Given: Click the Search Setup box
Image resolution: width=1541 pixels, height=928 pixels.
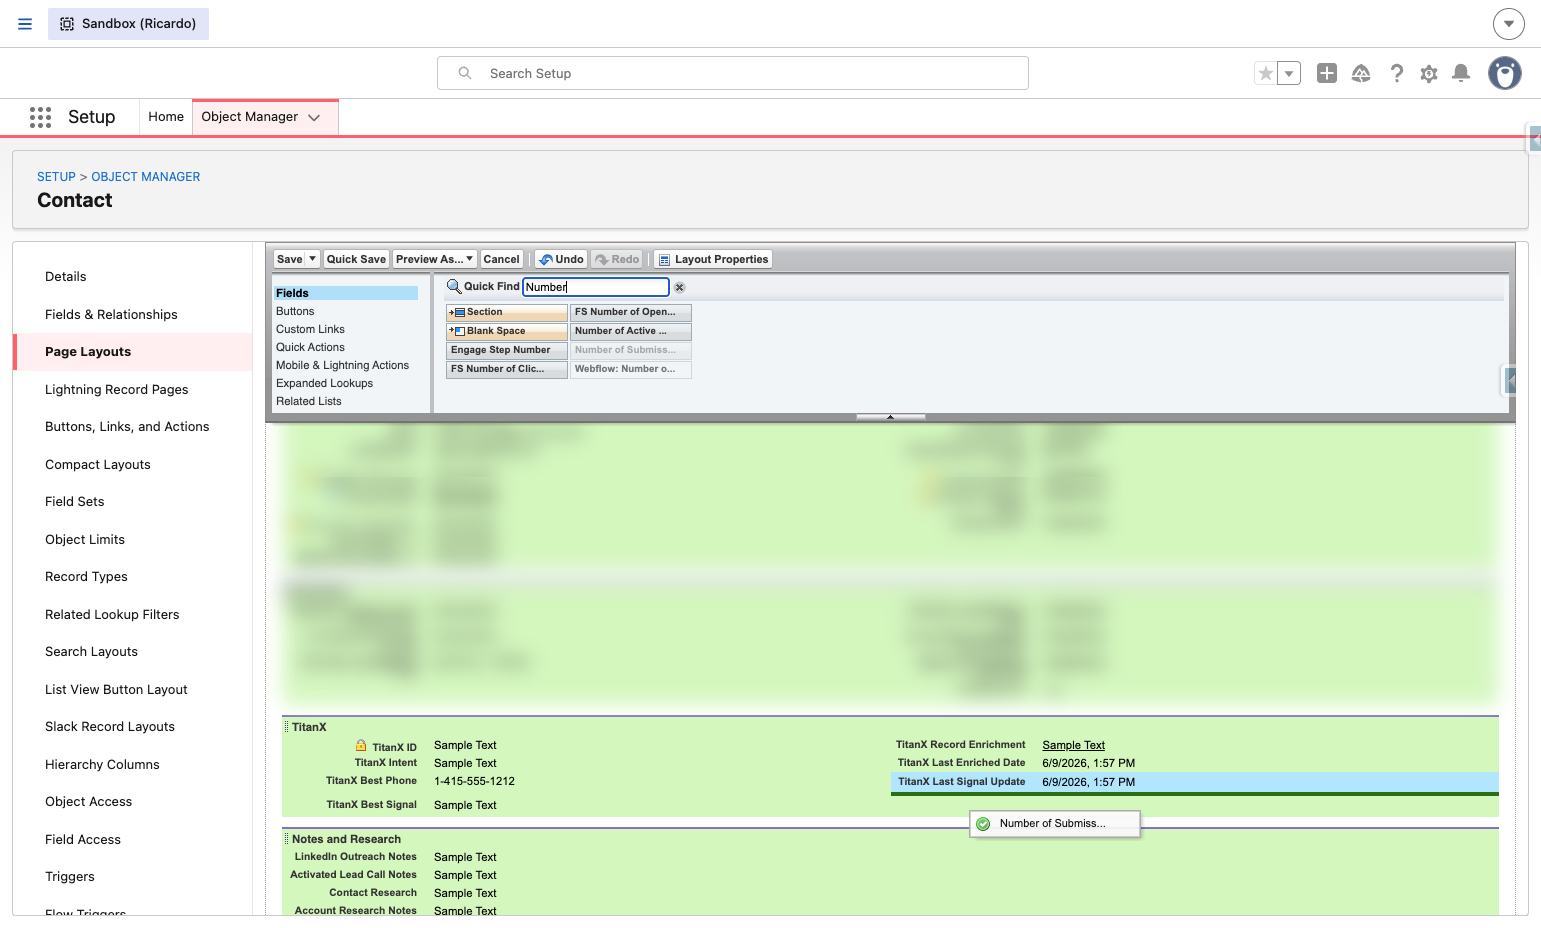Looking at the screenshot, I should 733,73.
